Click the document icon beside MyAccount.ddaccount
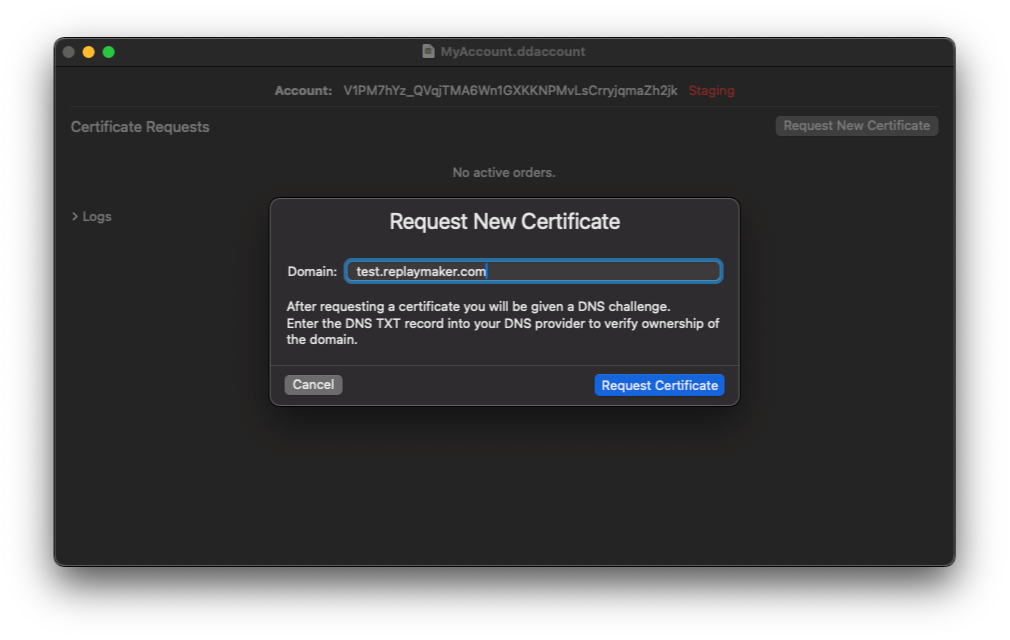 pyautogui.click(x=428, y=52)
